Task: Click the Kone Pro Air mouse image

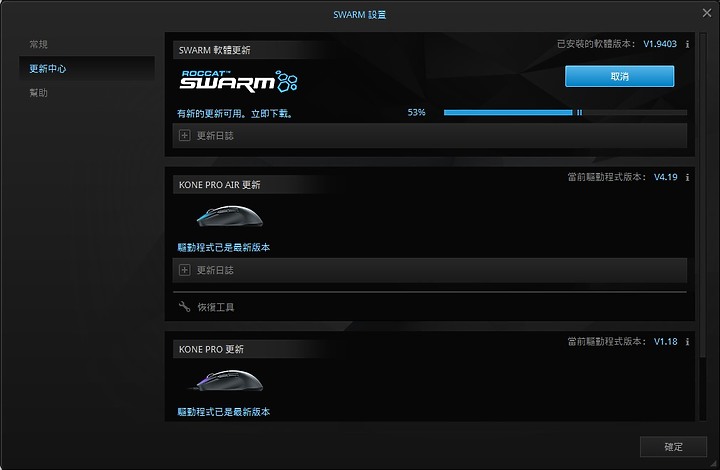Action: pos(230,216)
